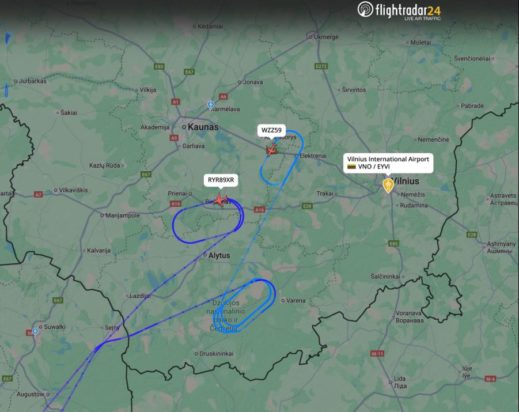The height and width of the screenshot is (412, 519).
Task: Click the blue Kaunas airport marker near Karmėlava
Action: click(x=211, y=105)
